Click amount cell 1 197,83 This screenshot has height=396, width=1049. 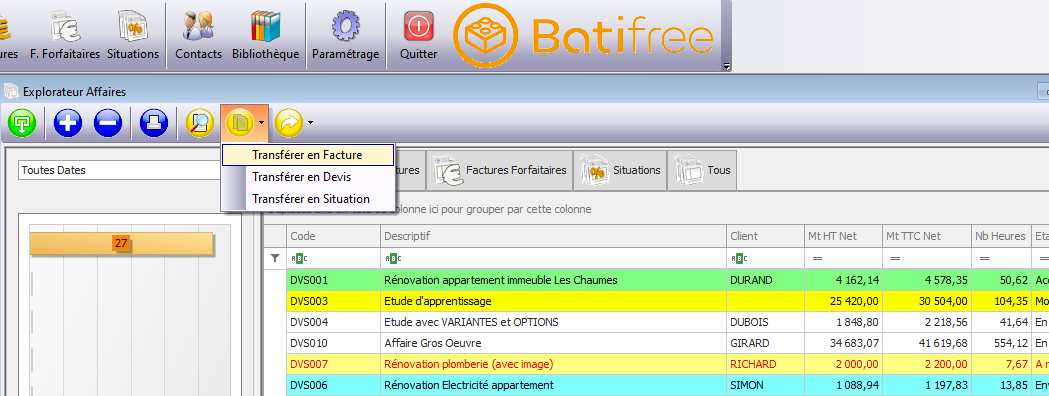coord(926,385)
